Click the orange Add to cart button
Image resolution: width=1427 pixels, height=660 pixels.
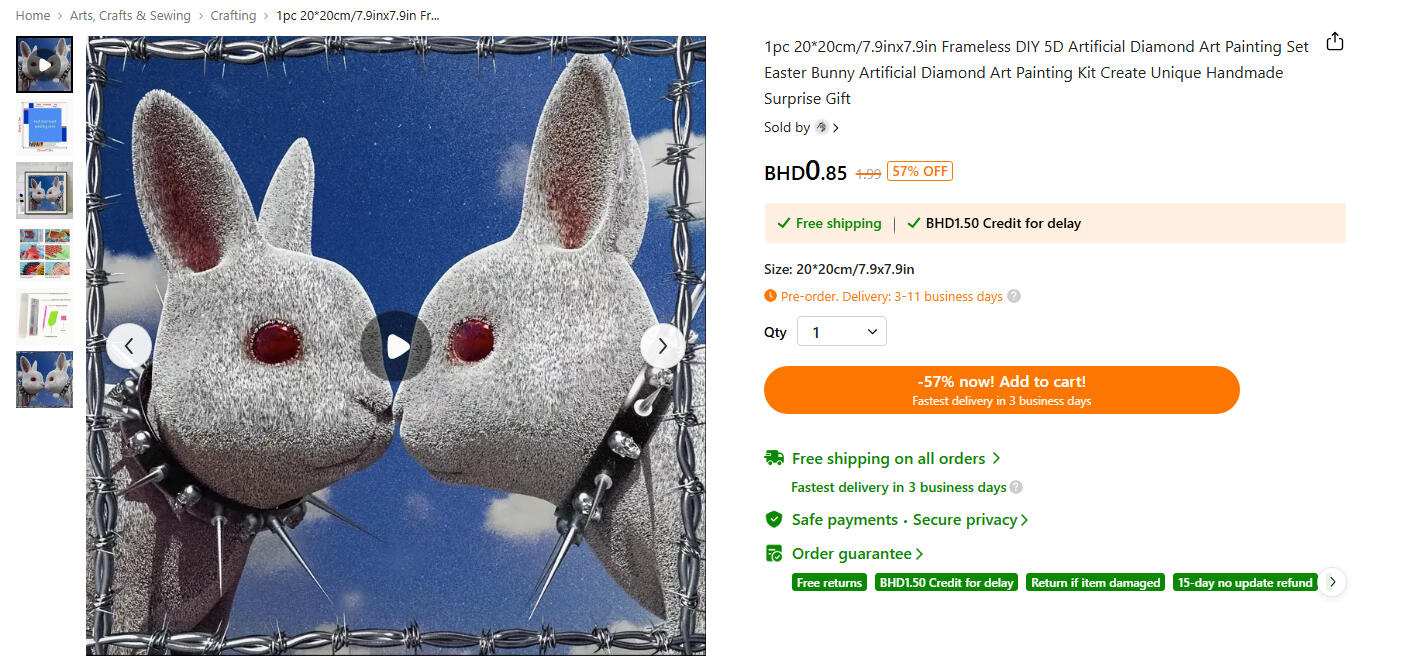[1002, 390]
